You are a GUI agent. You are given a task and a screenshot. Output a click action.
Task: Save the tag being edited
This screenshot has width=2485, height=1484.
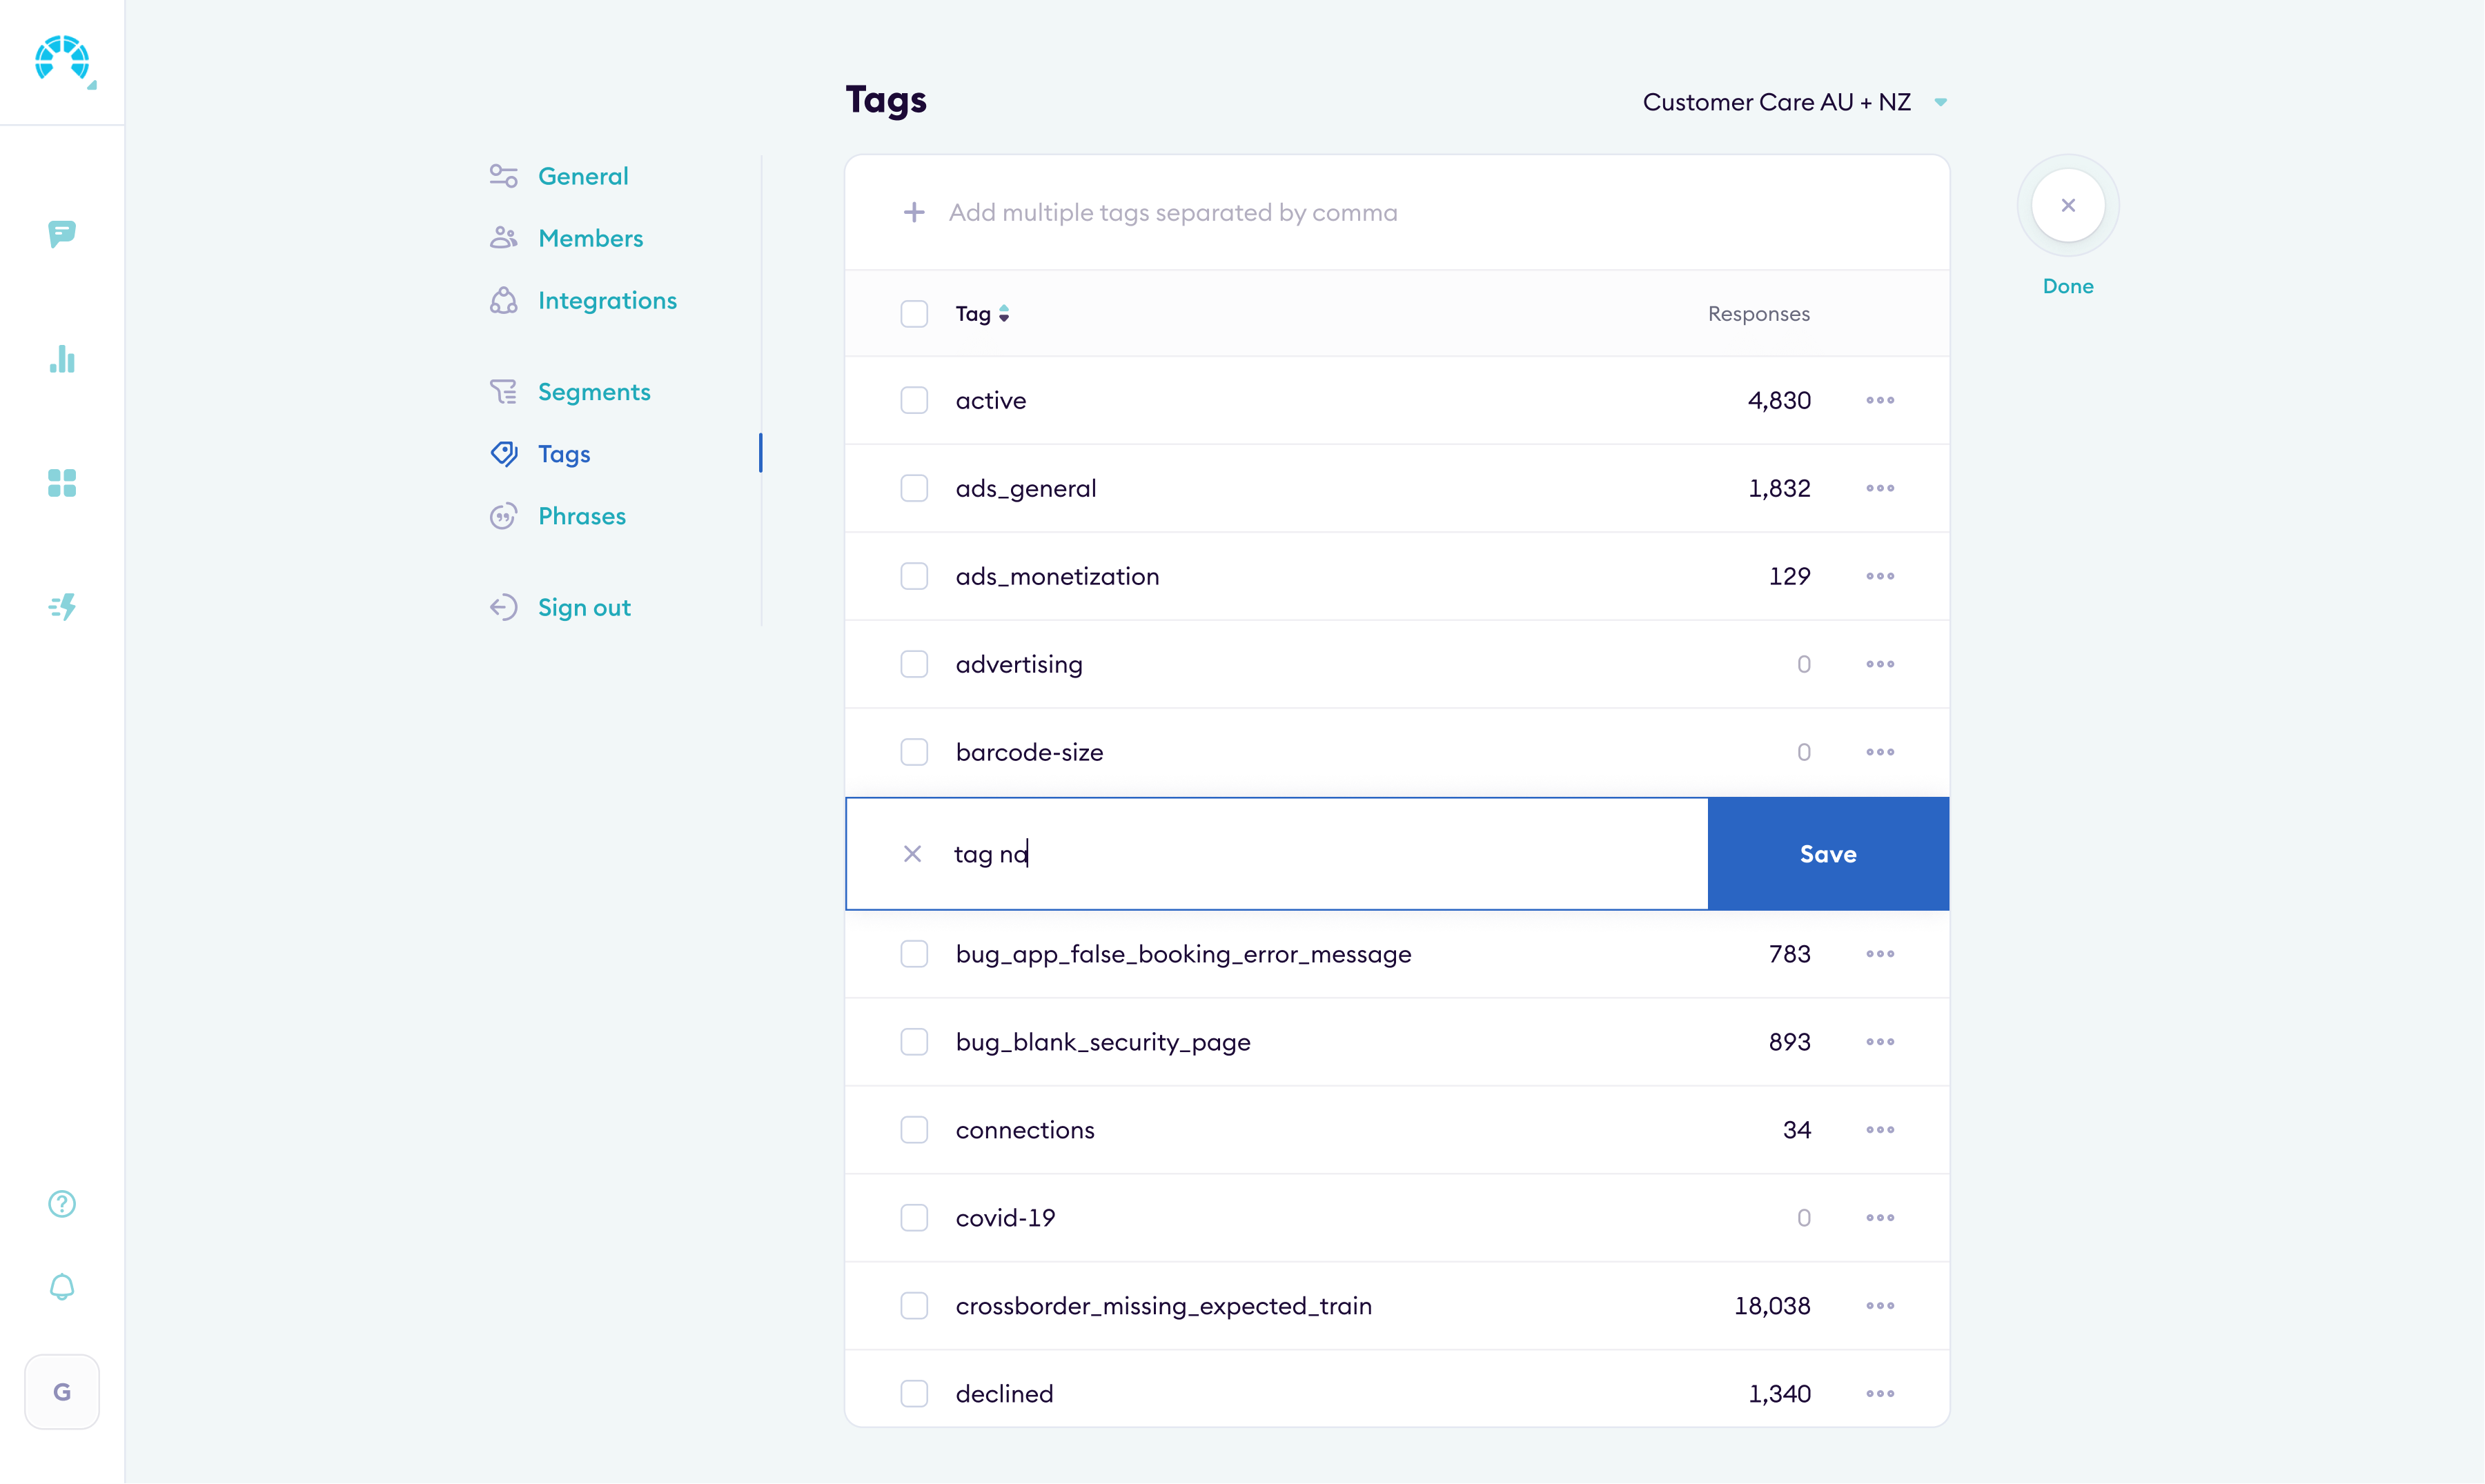1827,853
